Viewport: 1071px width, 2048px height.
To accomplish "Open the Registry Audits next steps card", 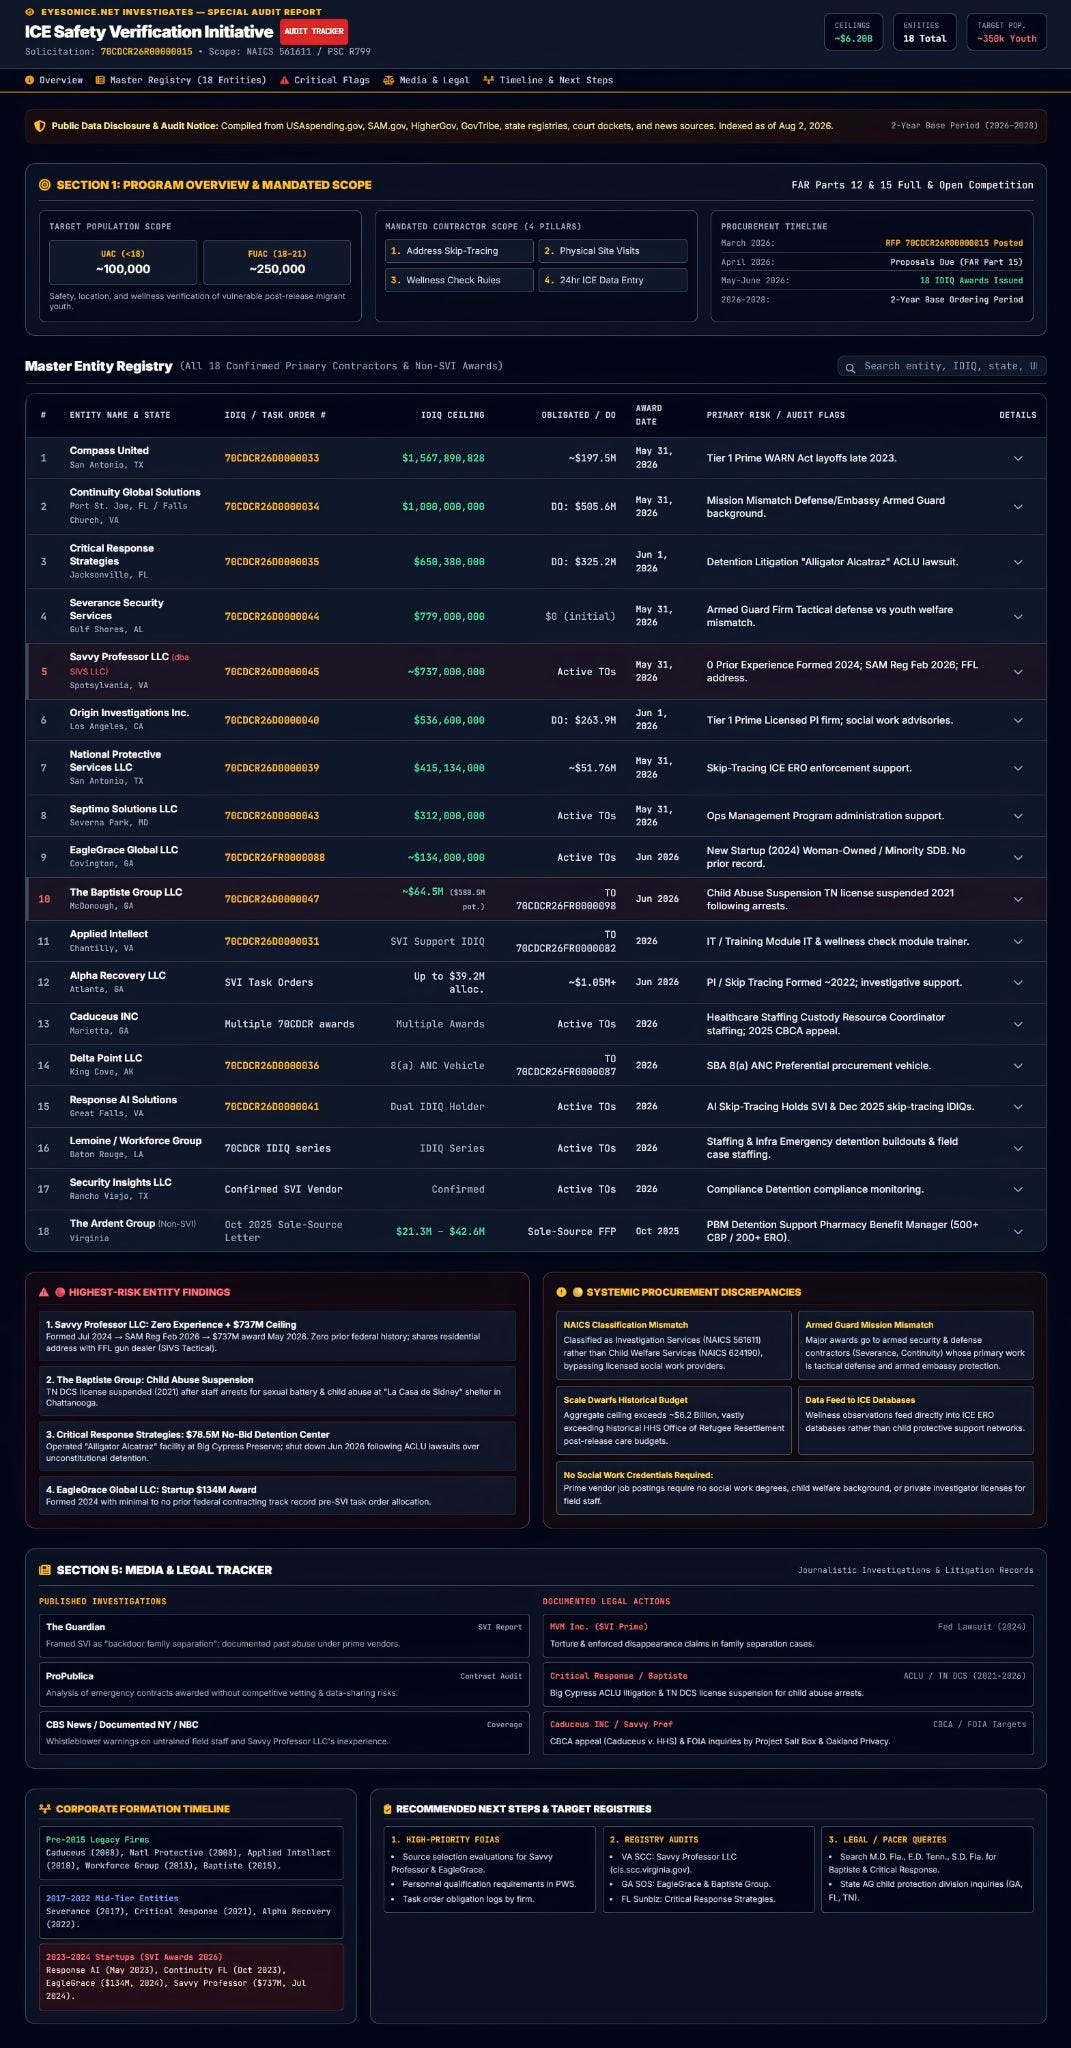I will point(708,1869).
